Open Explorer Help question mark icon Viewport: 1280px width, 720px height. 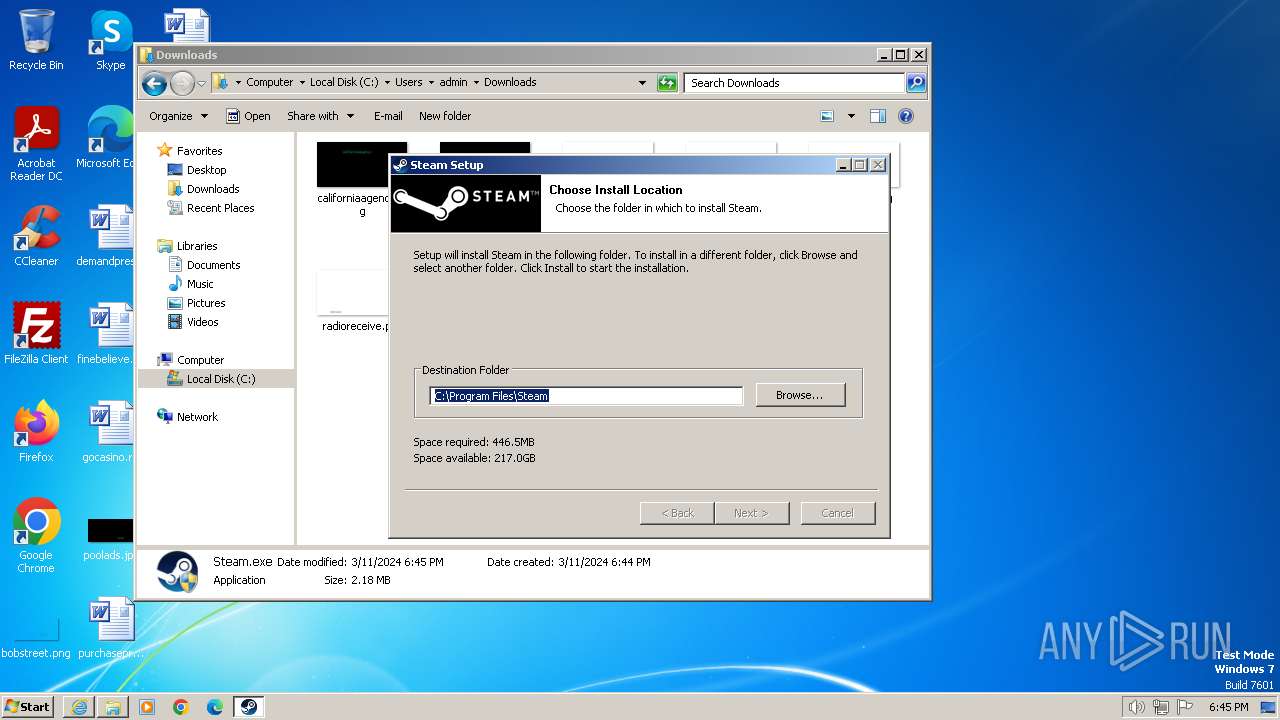(906, 116)
